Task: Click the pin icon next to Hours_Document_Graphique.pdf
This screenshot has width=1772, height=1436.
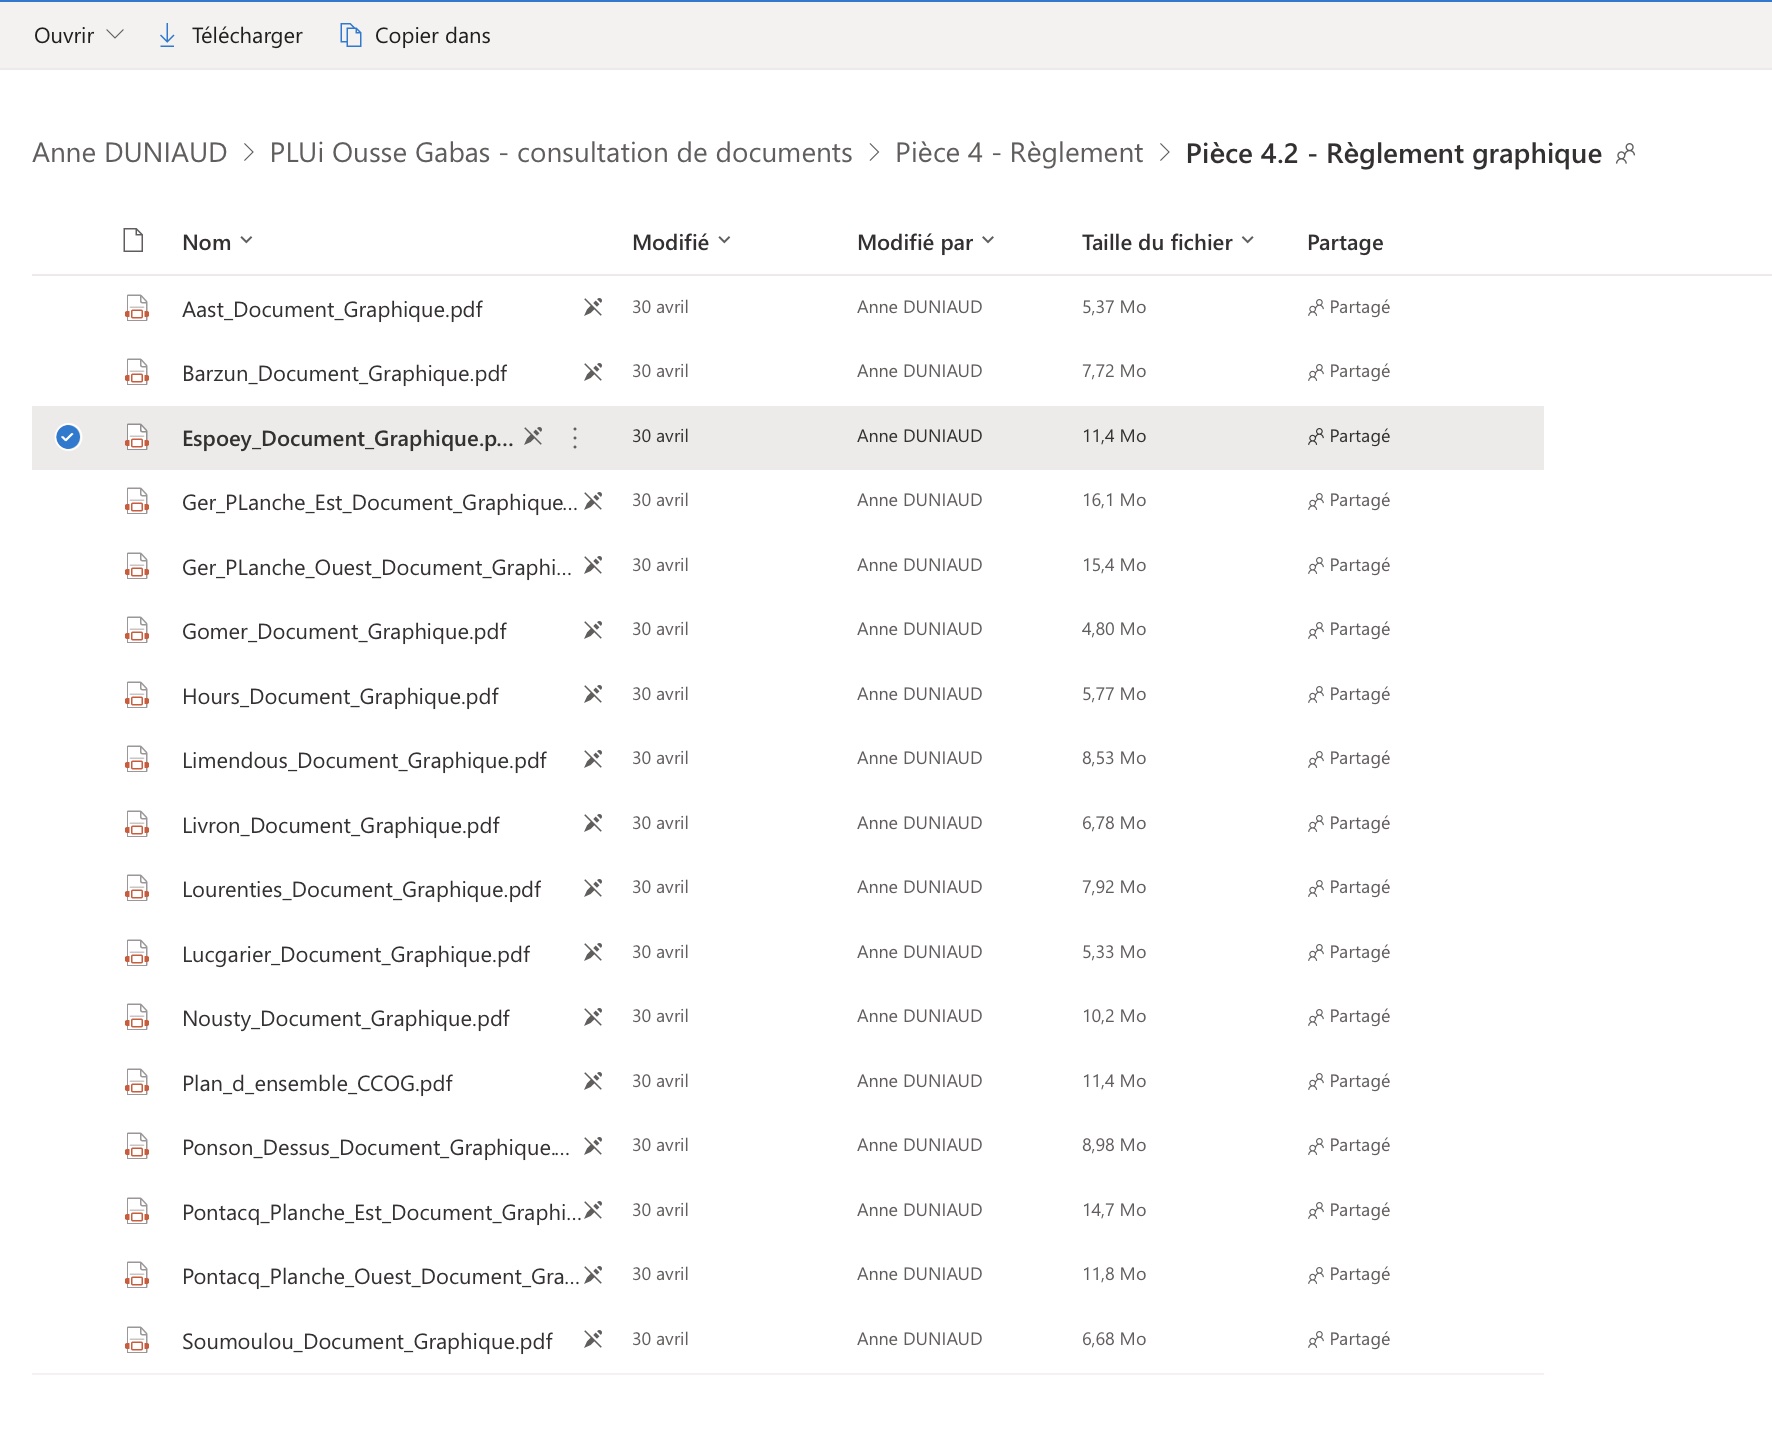Action: coord(593,694)
